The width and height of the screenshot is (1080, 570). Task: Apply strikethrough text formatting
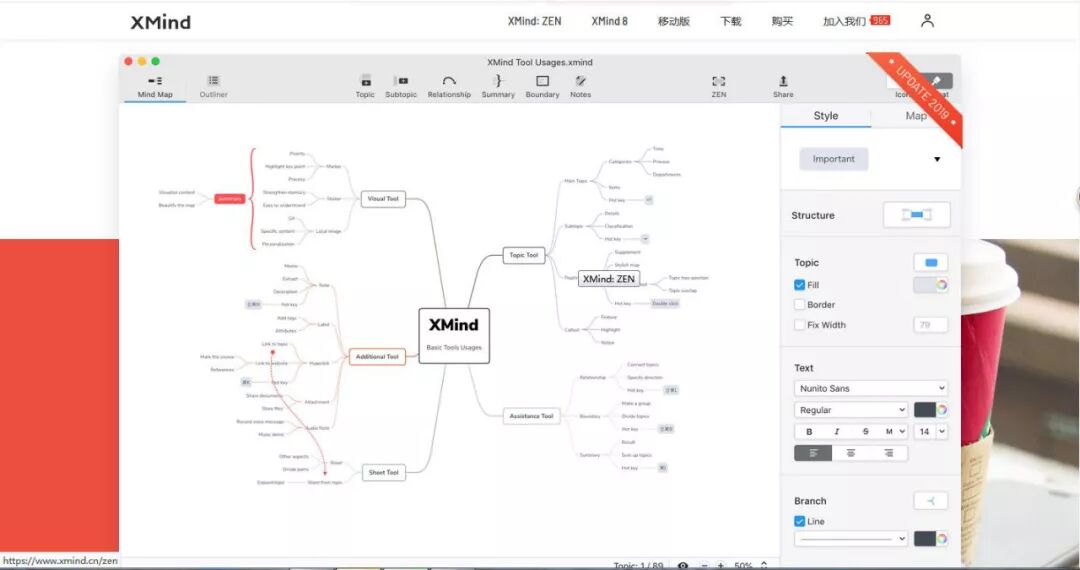tap(865, 432)
